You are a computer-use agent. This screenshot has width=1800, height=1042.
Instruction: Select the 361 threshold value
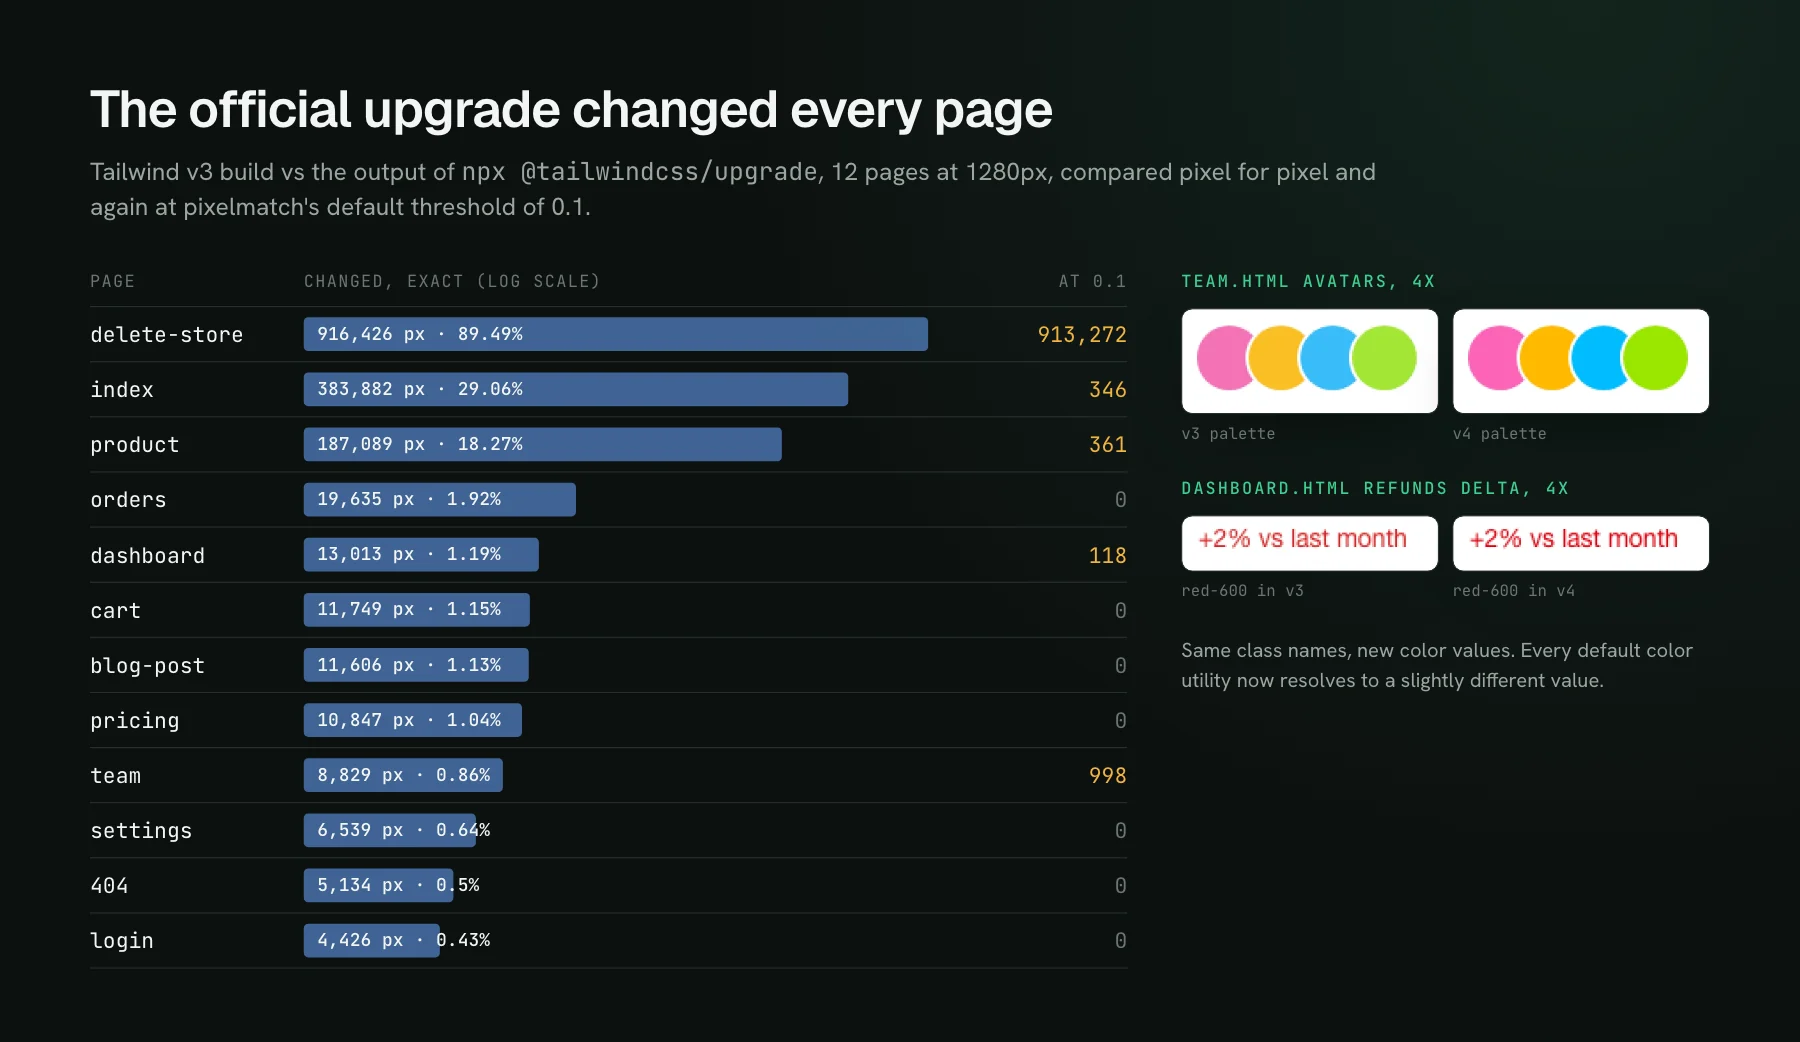pyautogui.click(x=1107, y=445)
